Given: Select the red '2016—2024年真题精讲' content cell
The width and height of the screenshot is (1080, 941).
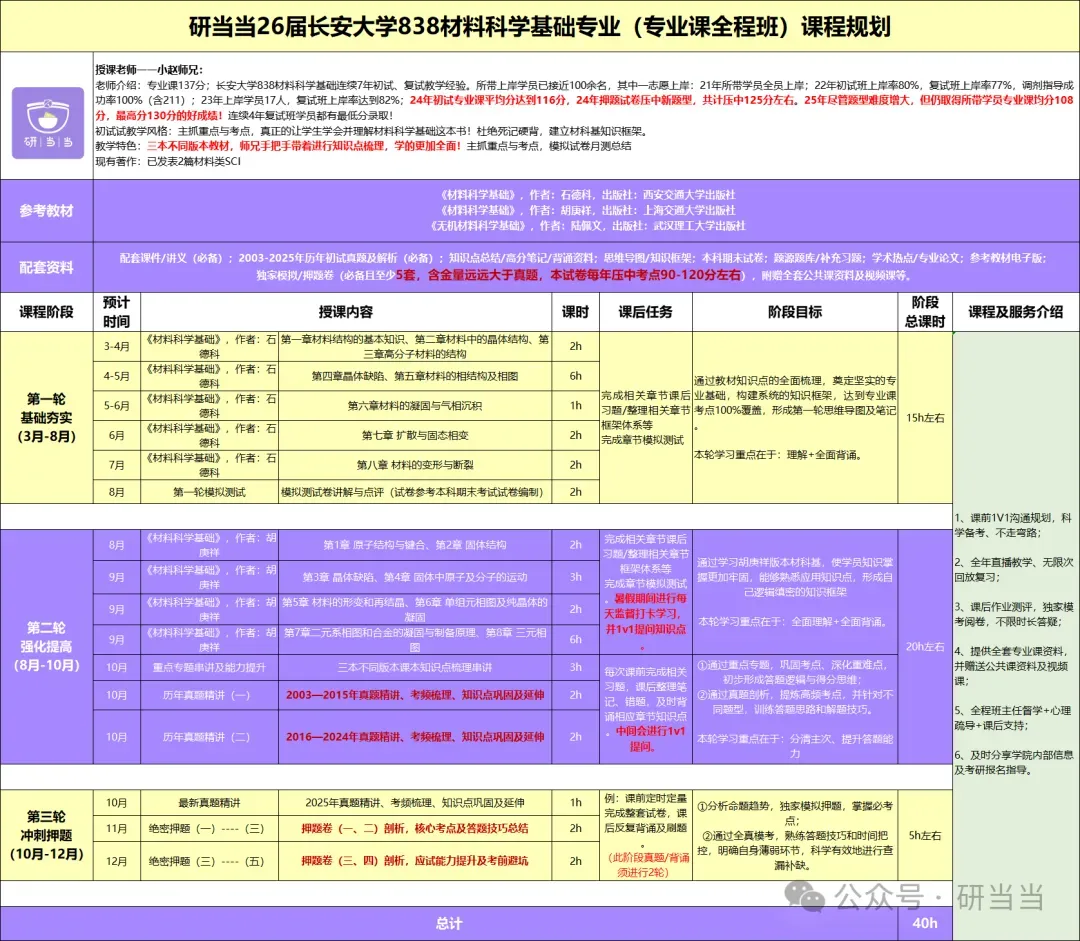Looking at the screenshot, I should 415,737.
